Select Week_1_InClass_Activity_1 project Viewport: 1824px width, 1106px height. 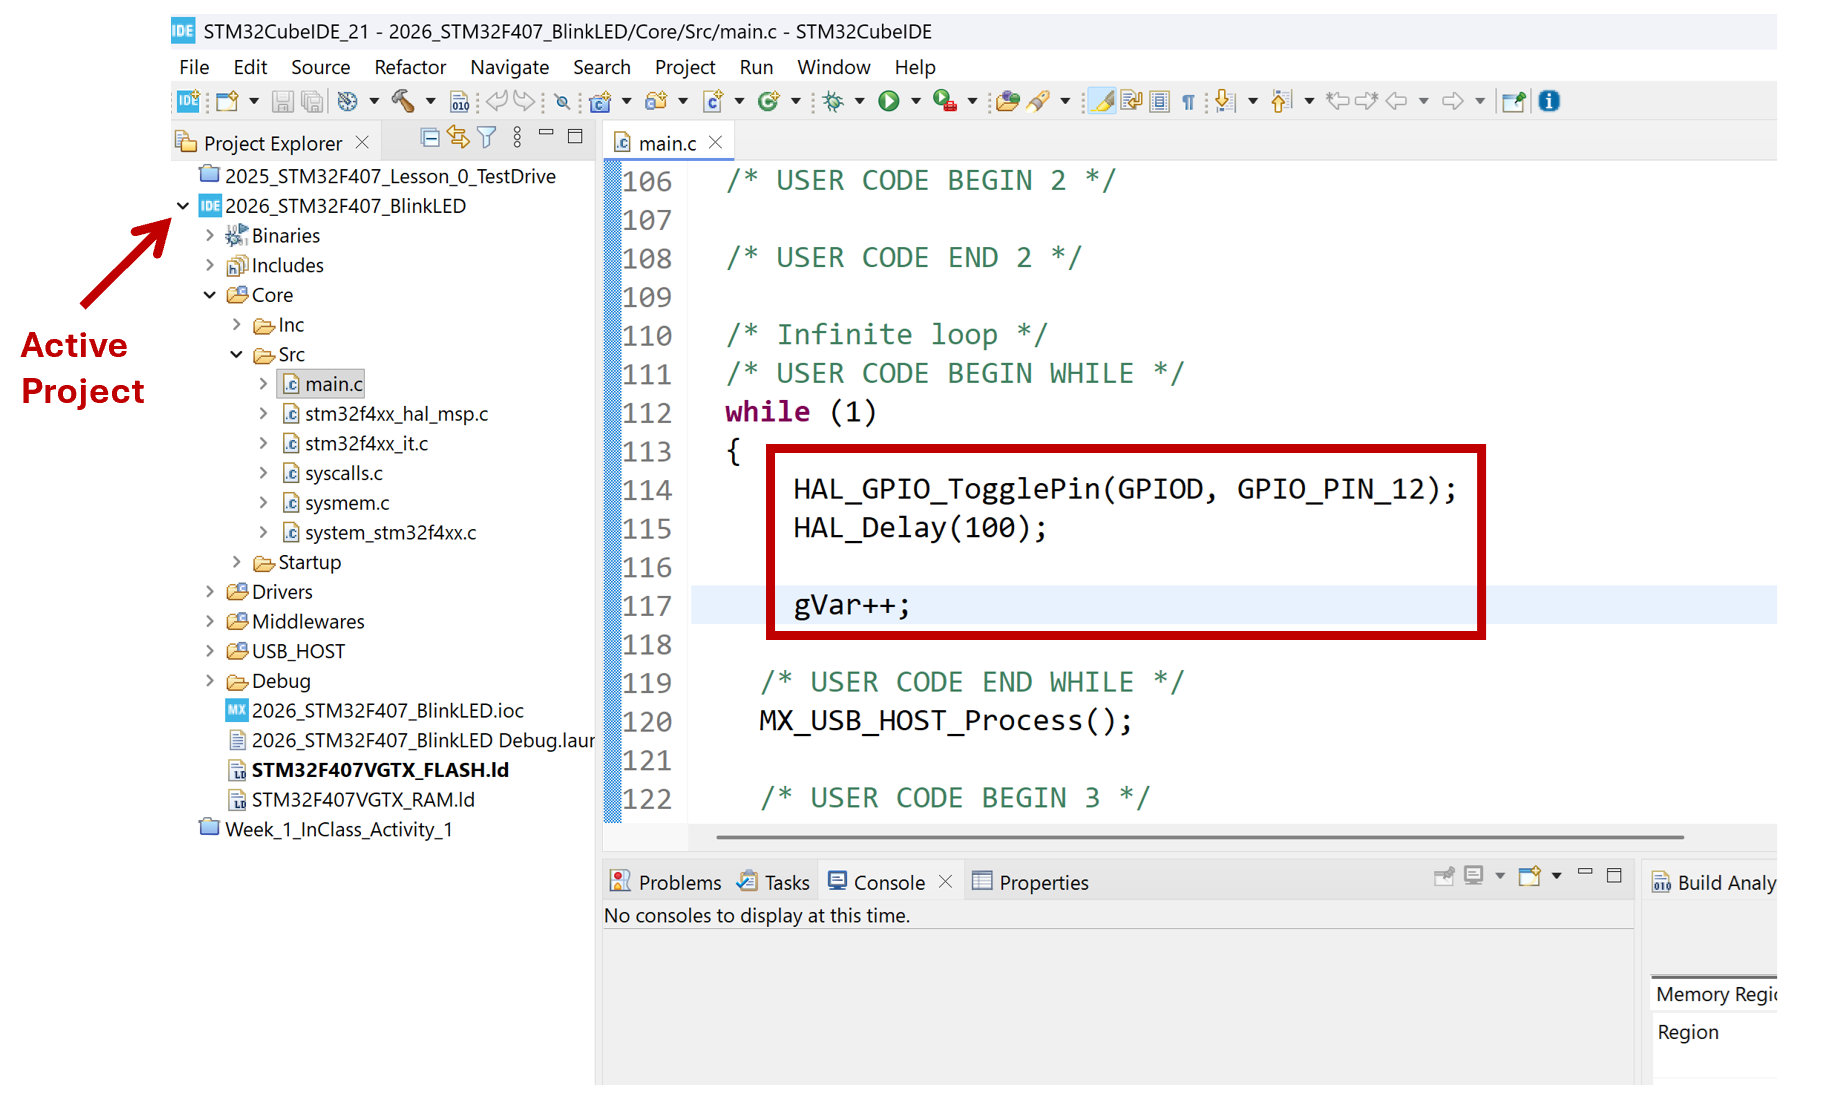[326, 829]
